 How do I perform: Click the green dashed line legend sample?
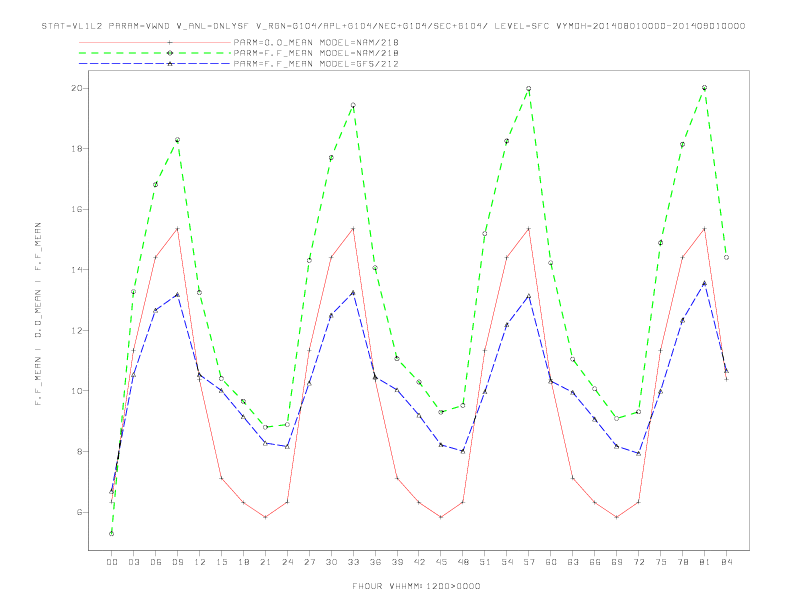tap(155, 53)
